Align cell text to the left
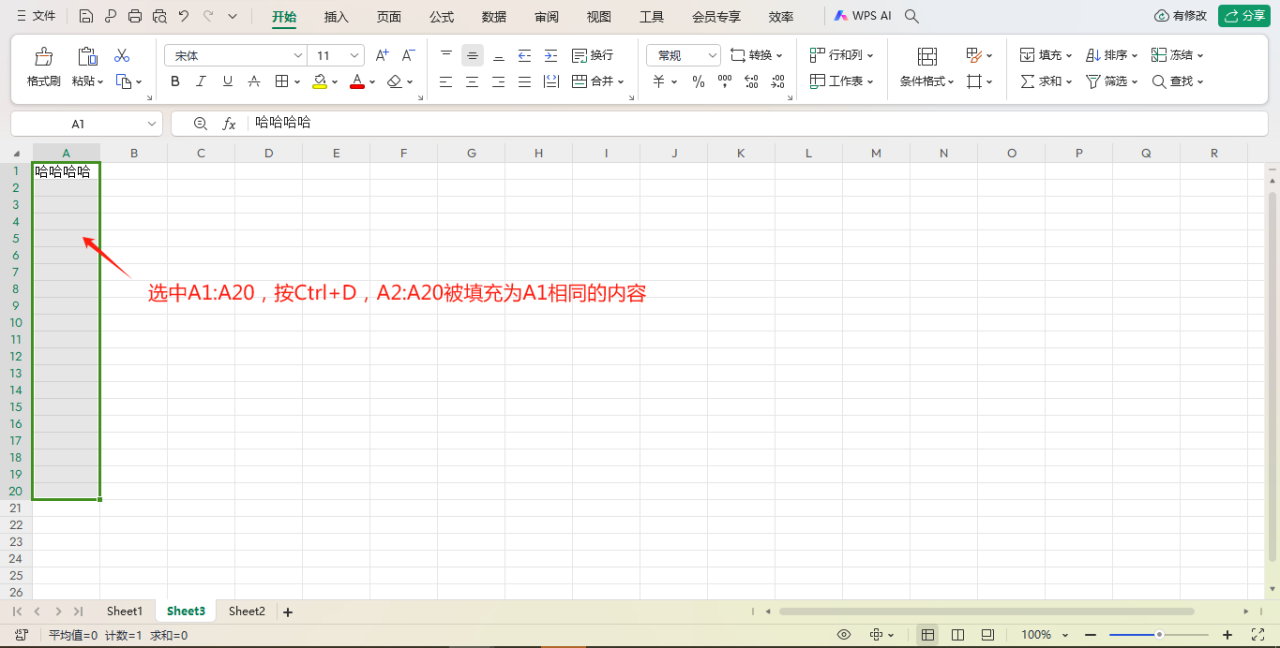Screen dimensions: 1280x648 click(446, 81)
